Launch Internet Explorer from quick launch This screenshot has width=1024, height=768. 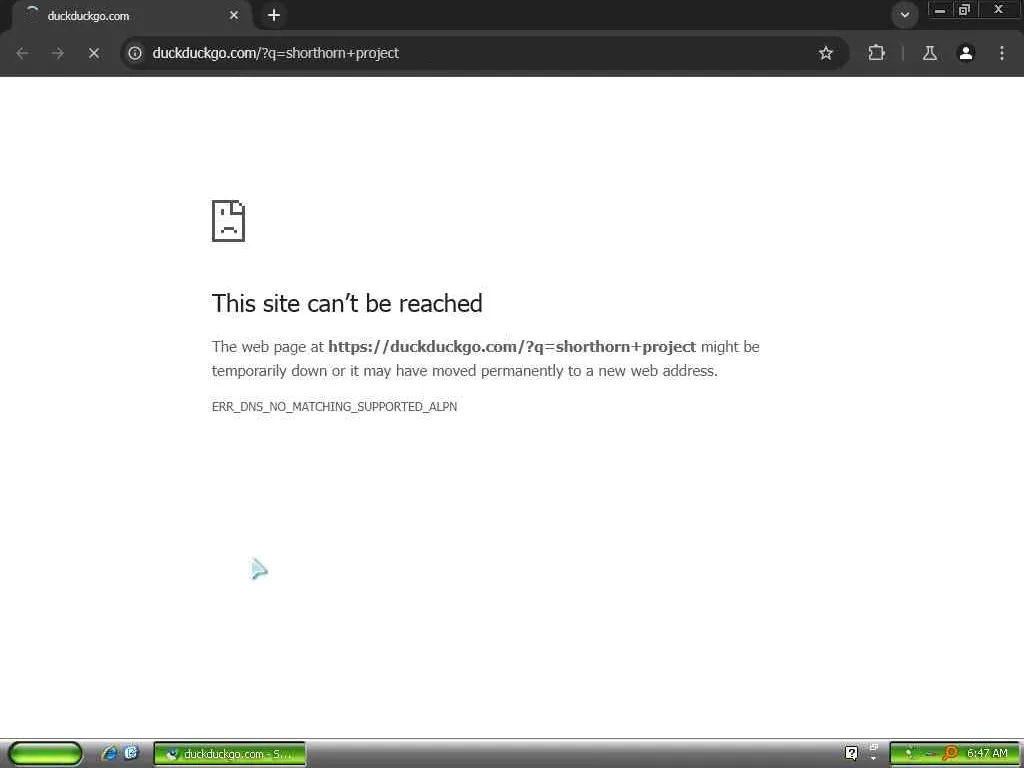(108, 754)
